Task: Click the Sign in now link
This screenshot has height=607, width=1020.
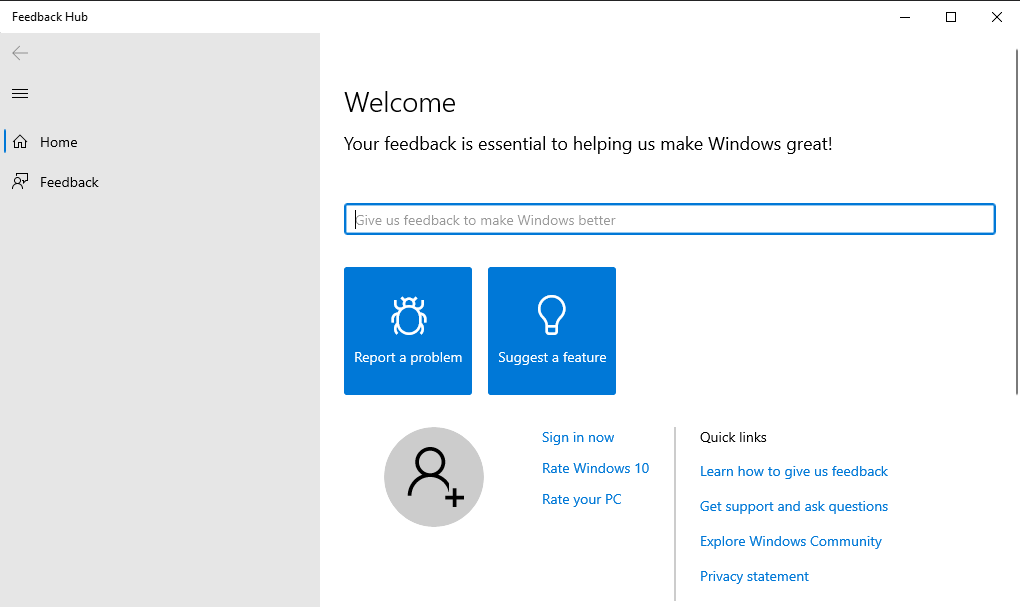Action: [x=578, y=437]
